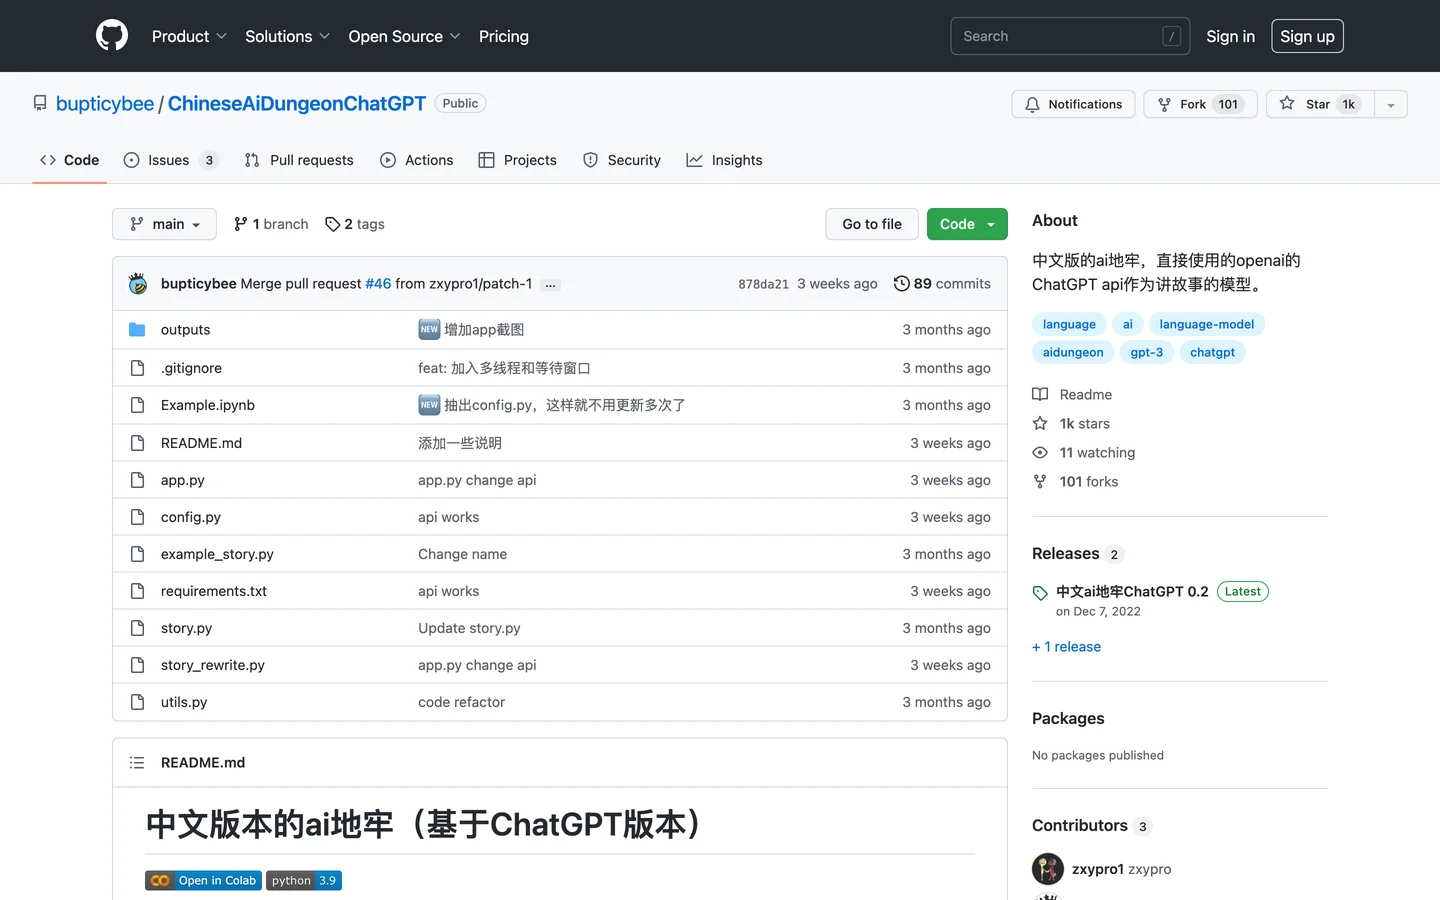Open the green Code dropdown button
This screenshot has height=900, width=1440.
(967, 224)
